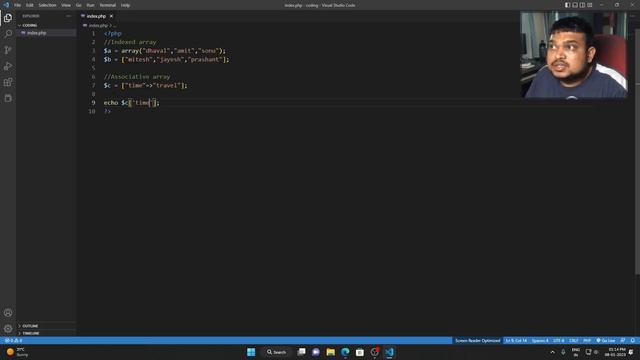Click the Ln 9, Col 14 cursor position
Screen dimensions: 640x360
(x=516, y=340)
